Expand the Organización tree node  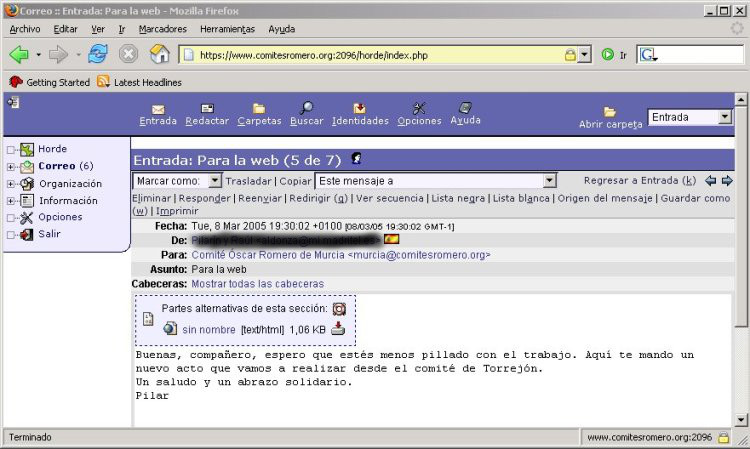coord(11,184)
